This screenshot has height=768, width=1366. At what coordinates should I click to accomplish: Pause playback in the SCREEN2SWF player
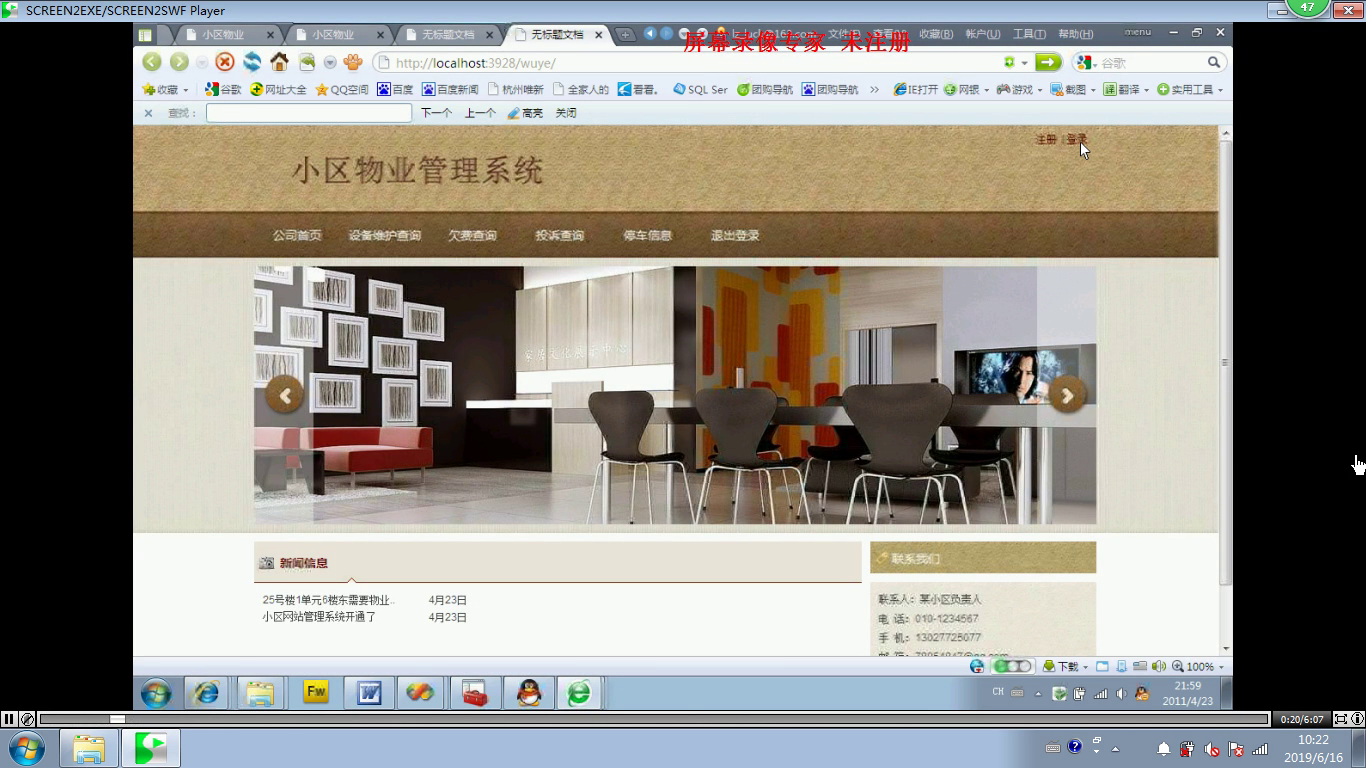click(9, 719)
